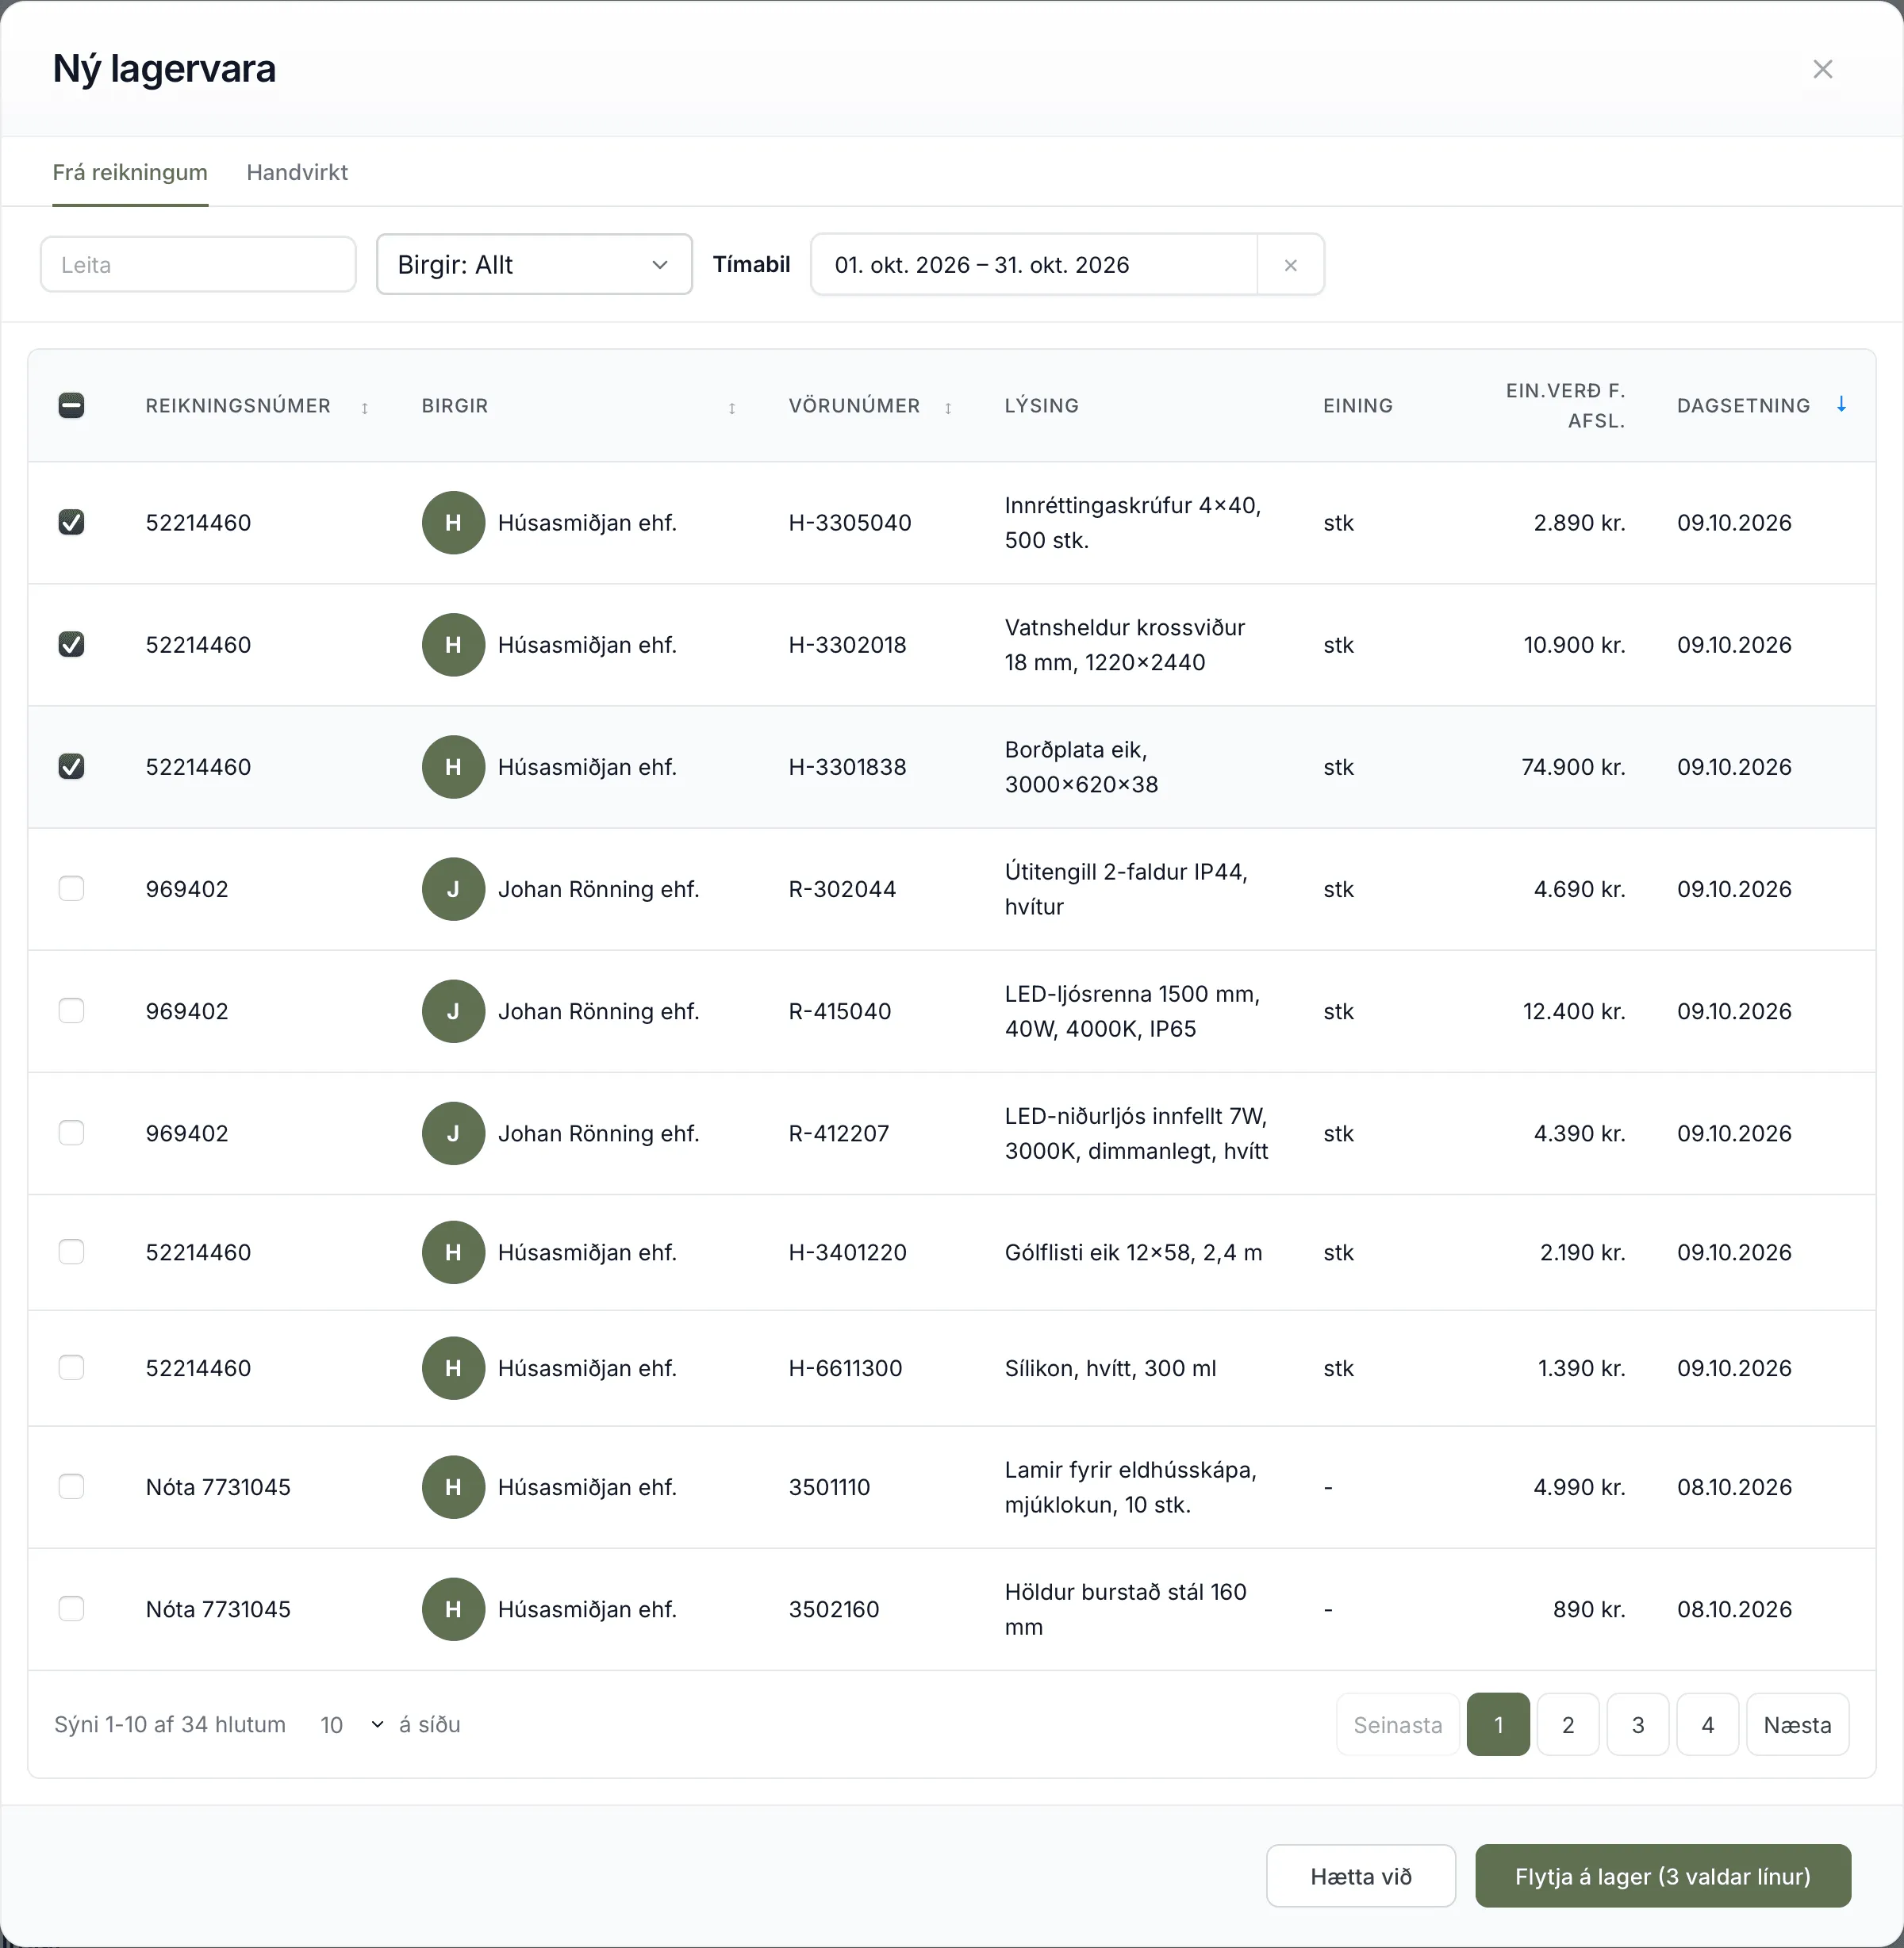Toggle the select-all header checkbox
The width and height of the screenshot is (1904, 1948).
point(71,405)
